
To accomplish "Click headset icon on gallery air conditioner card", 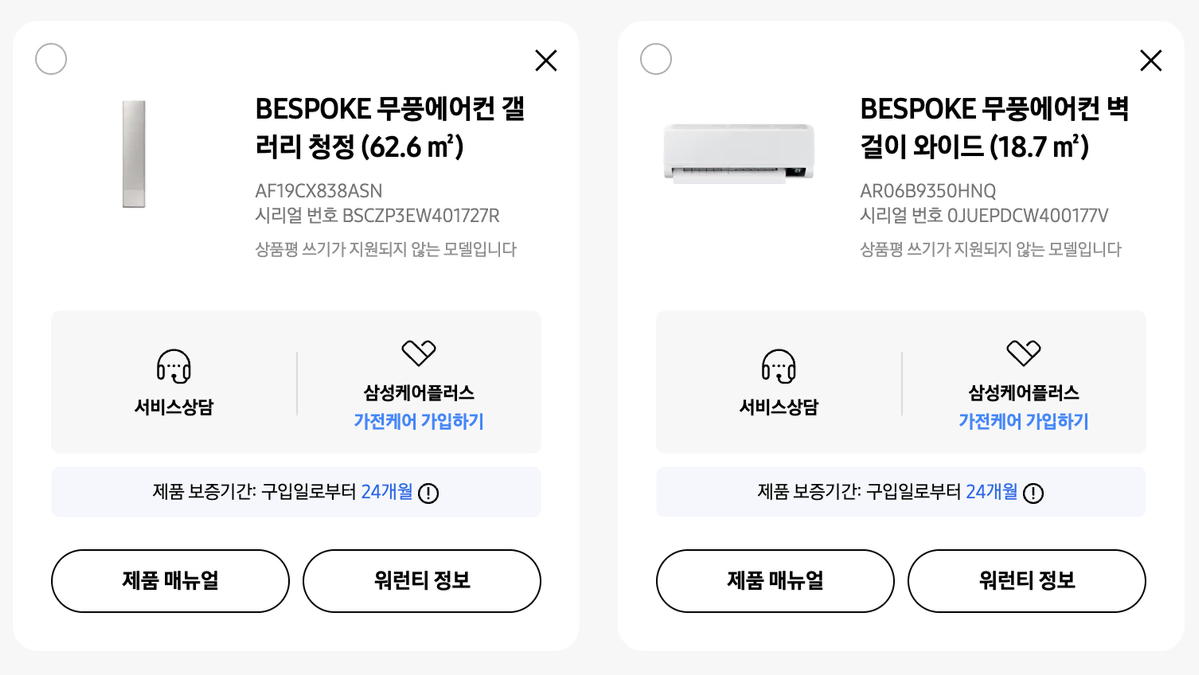I will point(174,366).
